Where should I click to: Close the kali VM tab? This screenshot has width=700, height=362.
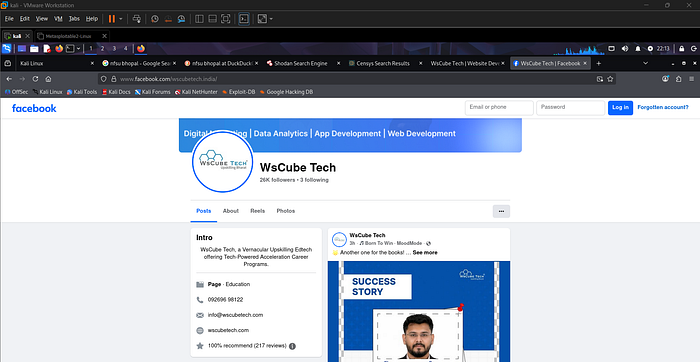click(x=27, y=36)
